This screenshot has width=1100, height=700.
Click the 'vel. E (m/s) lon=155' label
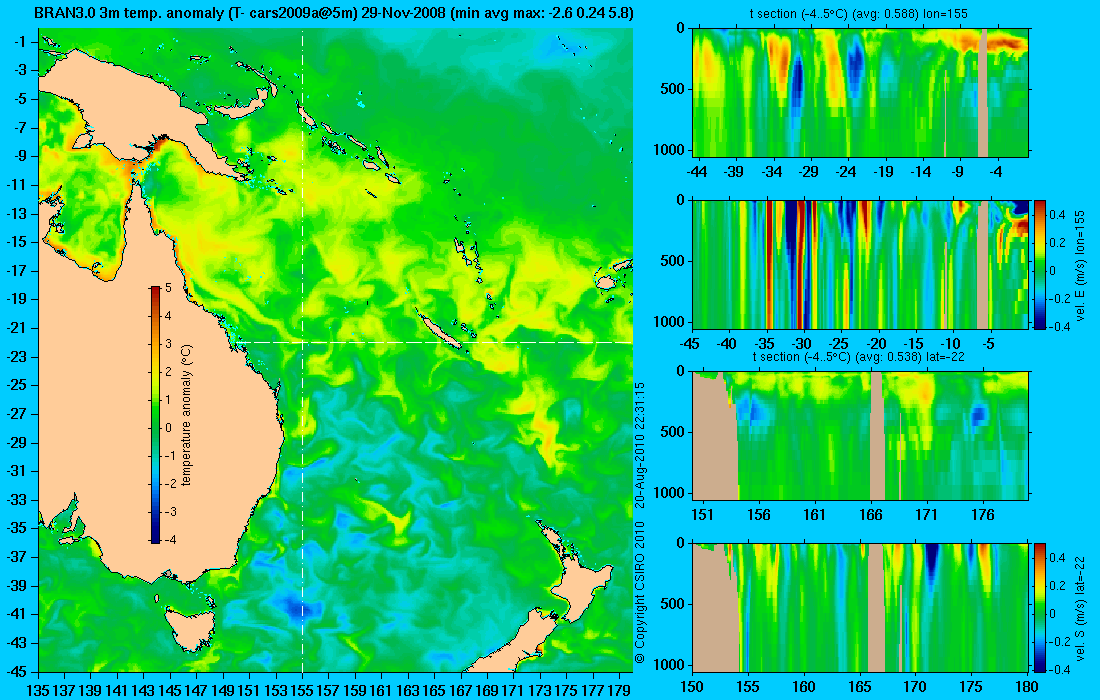click(x=1080, y=267)
